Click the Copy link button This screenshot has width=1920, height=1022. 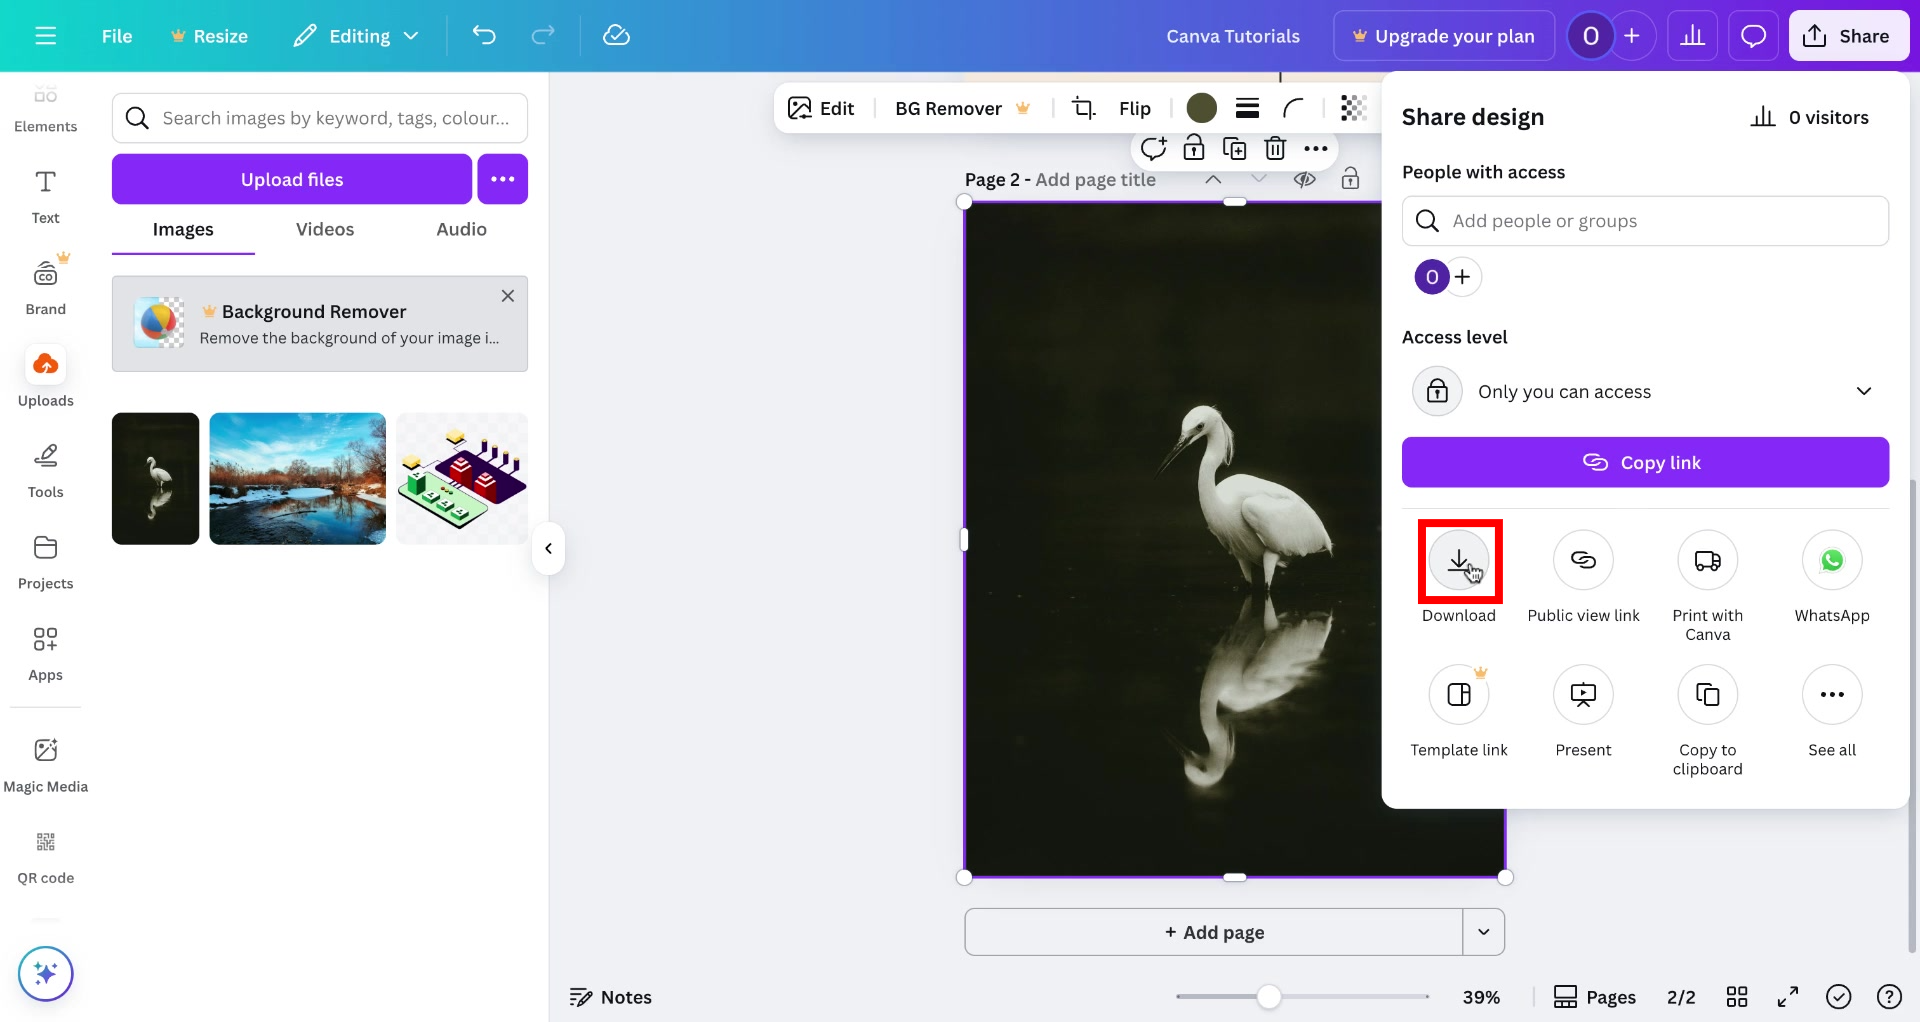click(1645, 462)
